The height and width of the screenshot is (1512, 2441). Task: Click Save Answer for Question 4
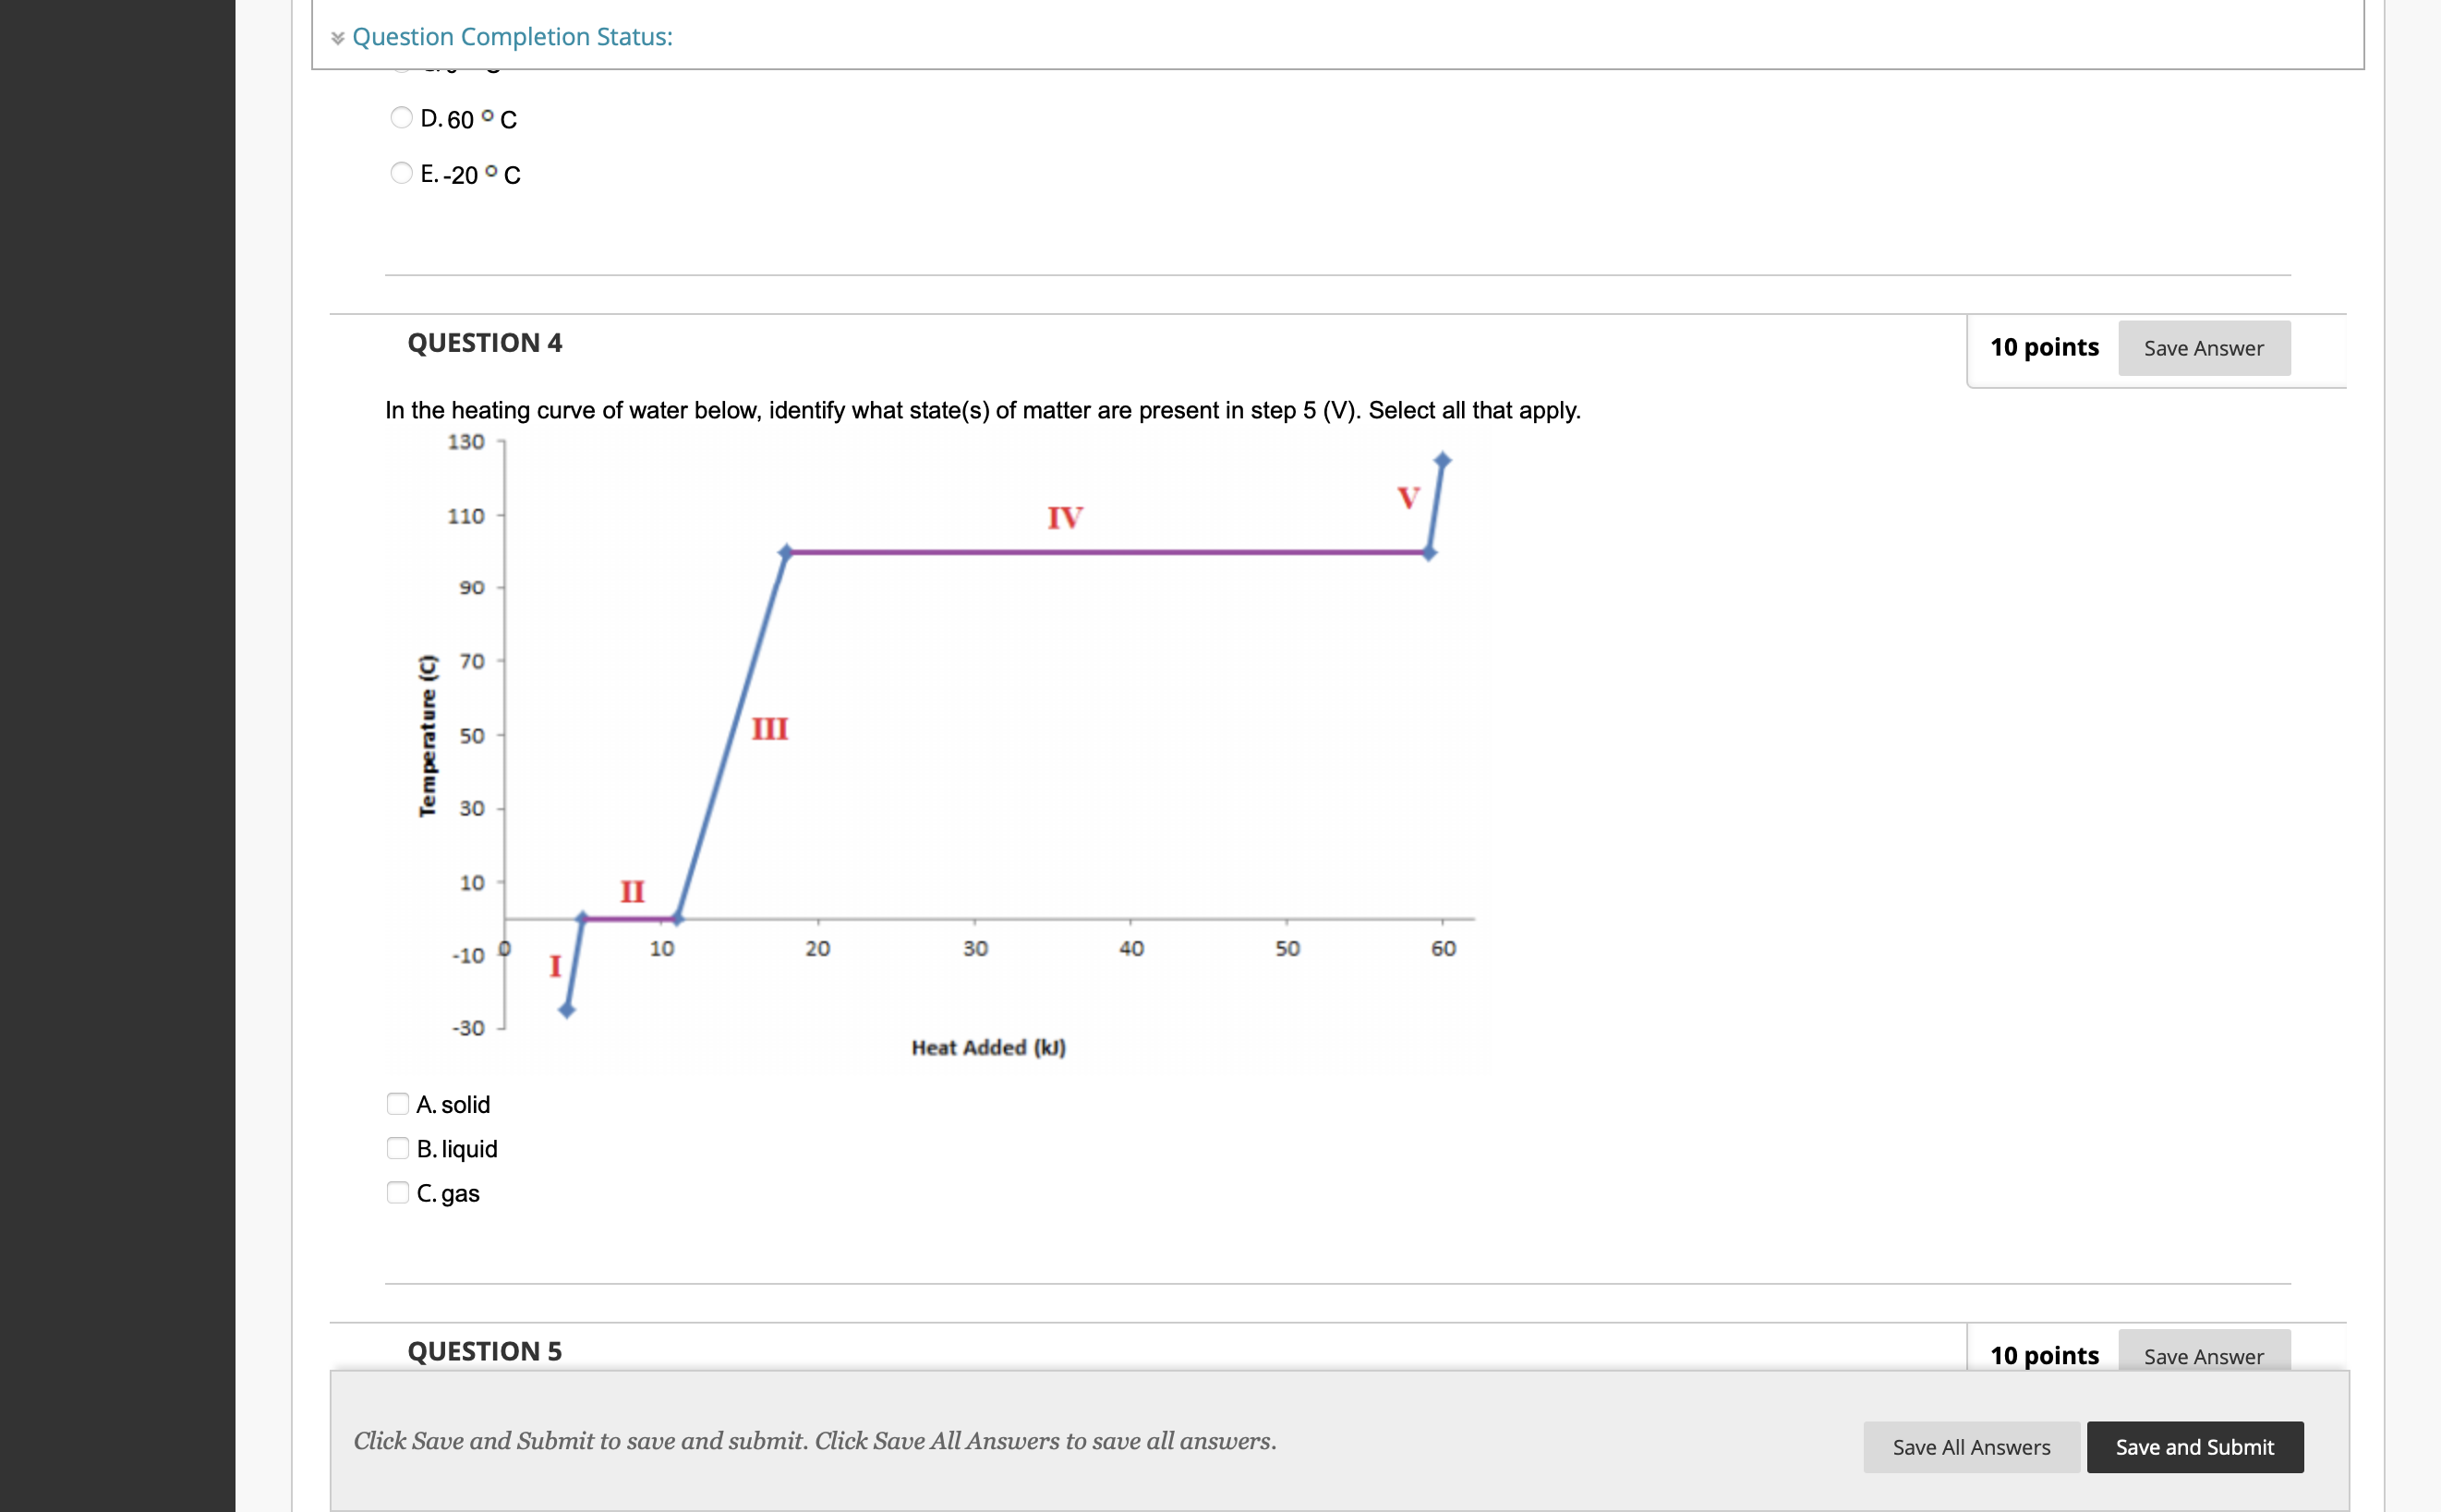pyautogui.click(x=2204, y=348)
